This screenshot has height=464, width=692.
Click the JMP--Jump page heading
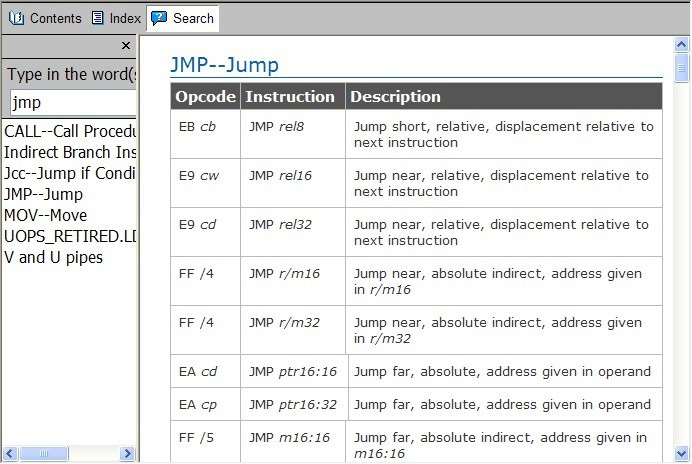pos(224,65)
